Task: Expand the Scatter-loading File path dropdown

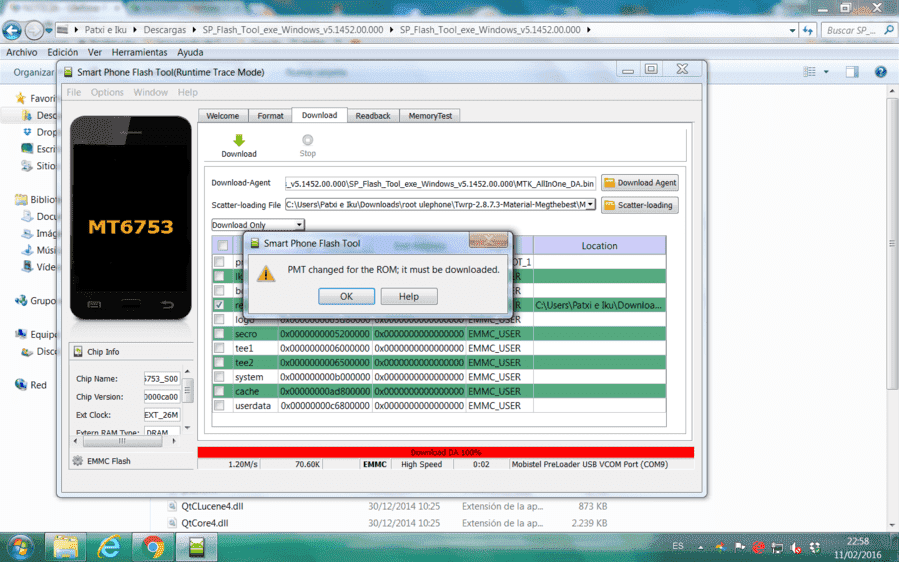Action: pos(590,205)
